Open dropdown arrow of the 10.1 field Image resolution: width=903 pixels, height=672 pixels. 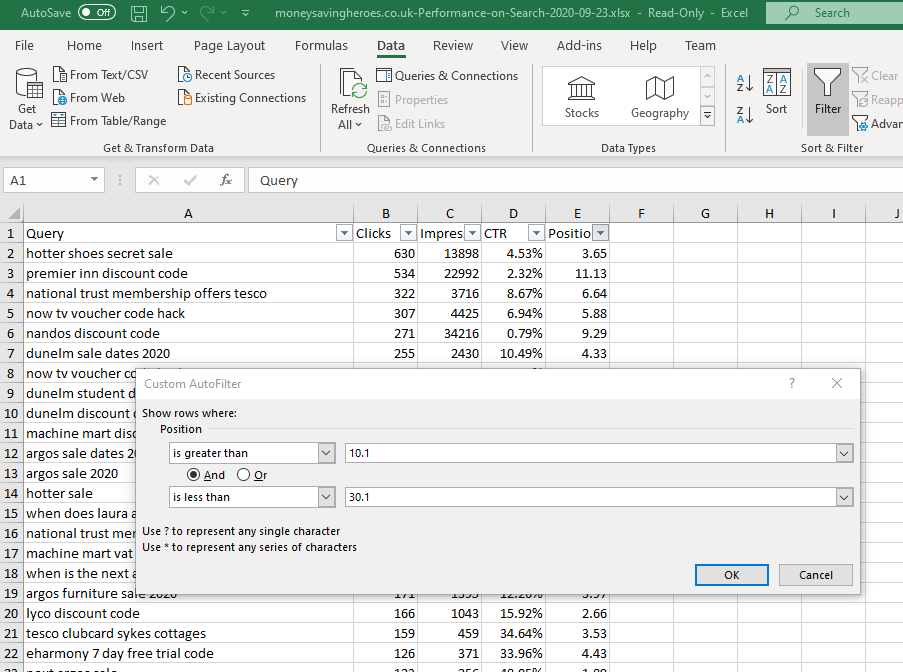click(x=844, y=453)
